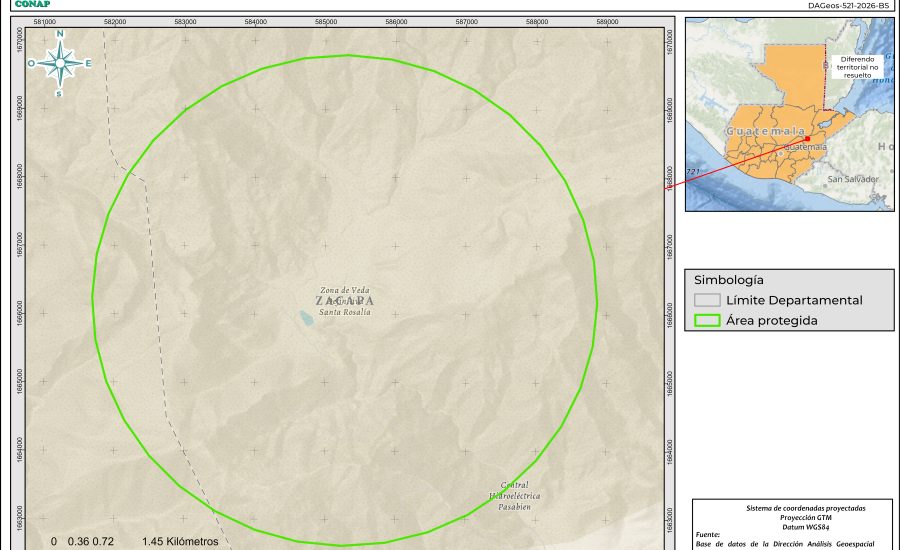Click the compass rose north arrow
Image resolution: width=900 pixels, height=550 pixels.
[x=60, y=62]
